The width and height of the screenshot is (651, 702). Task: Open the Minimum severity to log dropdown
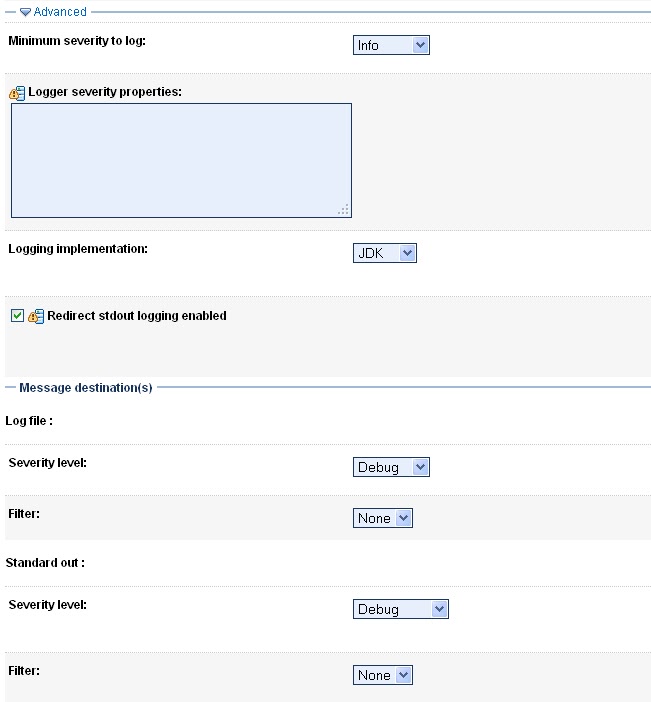click(391, 45)
